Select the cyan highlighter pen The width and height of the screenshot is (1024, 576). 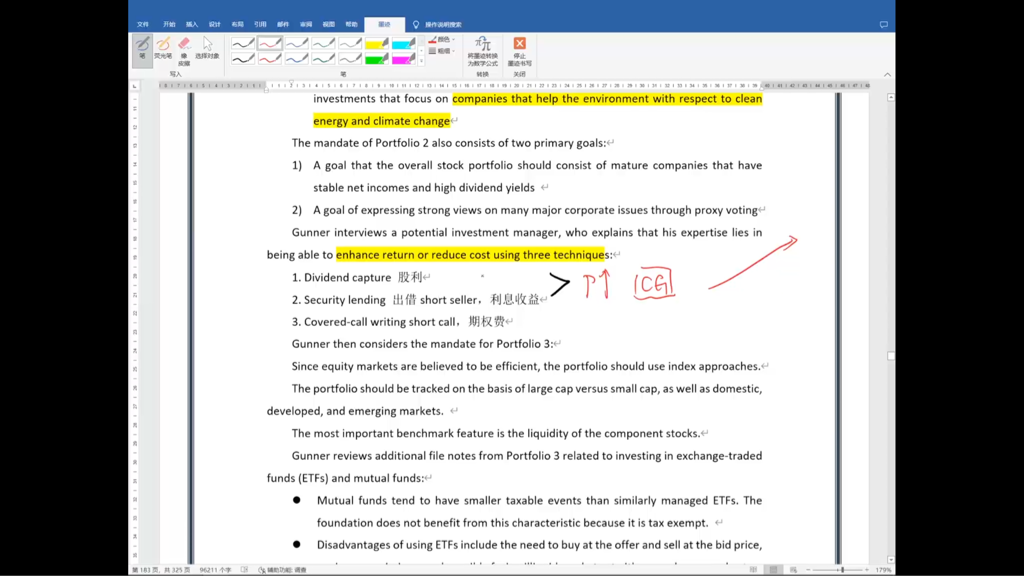pyautogui.click(x=404, y=44)
